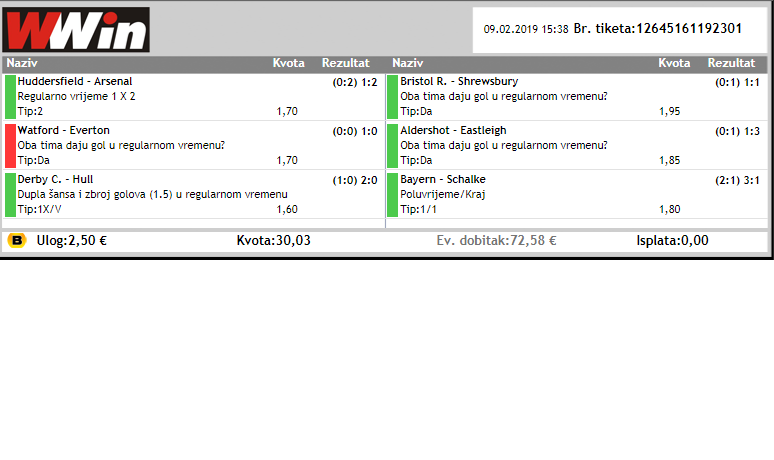Click the right Rezultat column header
The height and width of the screenshot is (460, 774).
[x=732, y=63]
